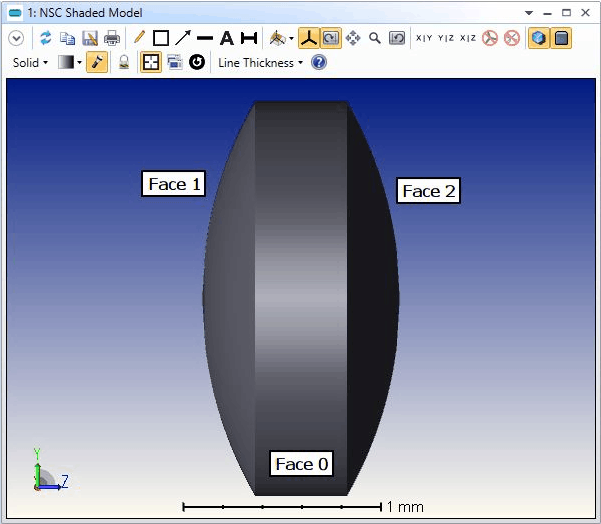Toggle the coordinate axes triad display

309,38
